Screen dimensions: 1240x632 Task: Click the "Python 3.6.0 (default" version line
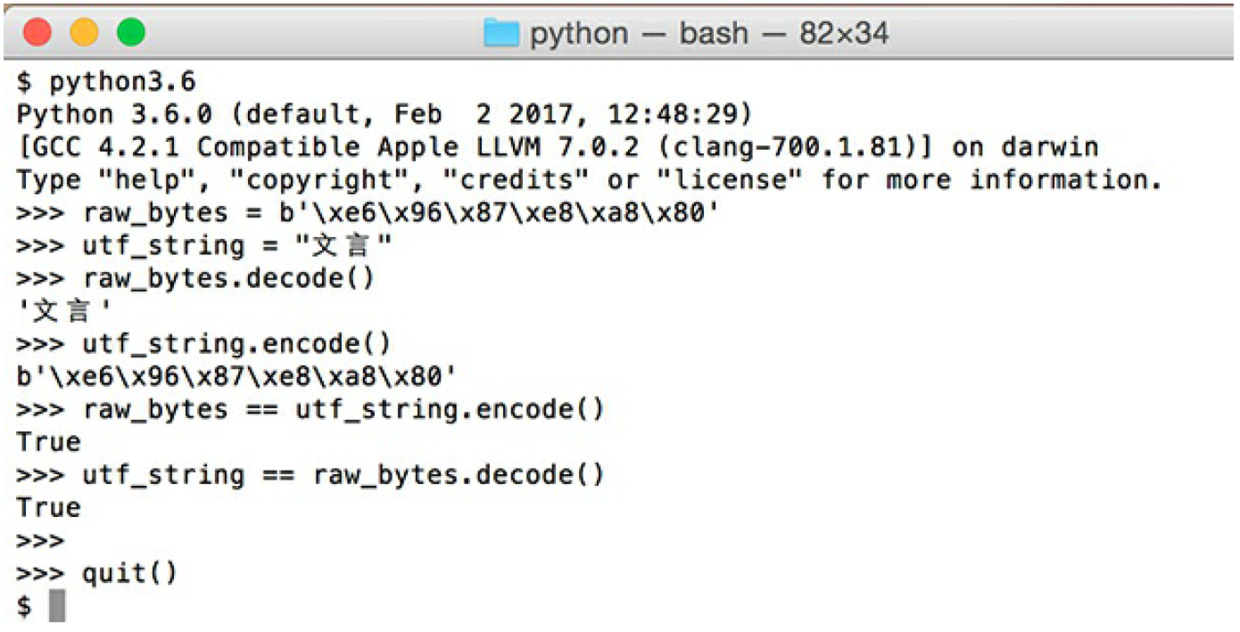coord(384,115)
